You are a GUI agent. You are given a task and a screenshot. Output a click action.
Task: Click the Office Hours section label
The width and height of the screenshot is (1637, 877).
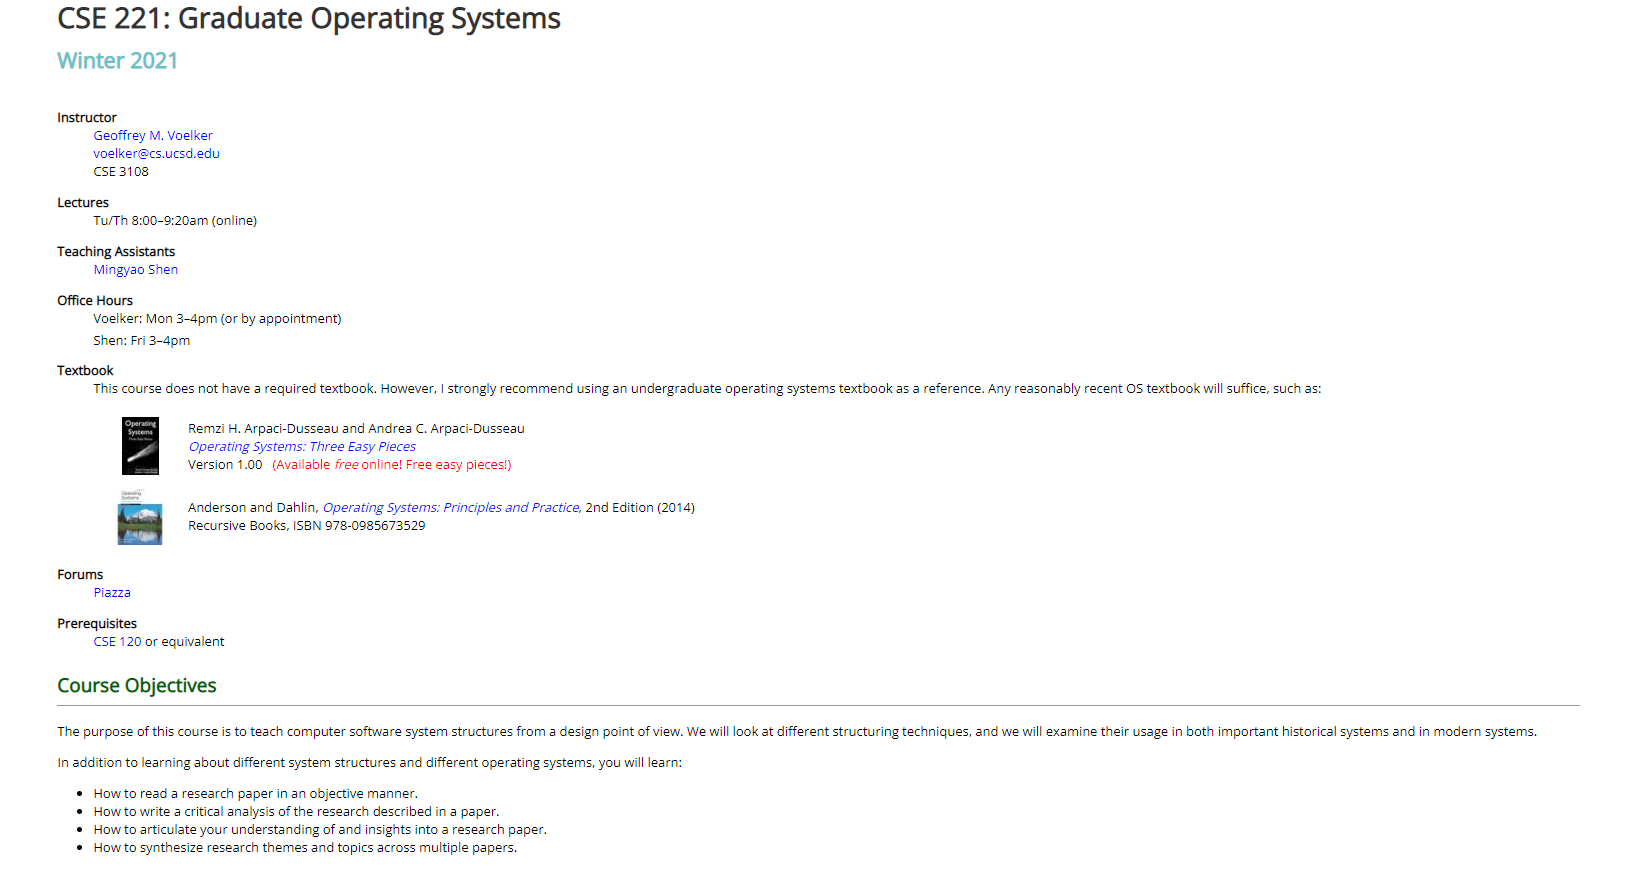(x=95, y=300)
